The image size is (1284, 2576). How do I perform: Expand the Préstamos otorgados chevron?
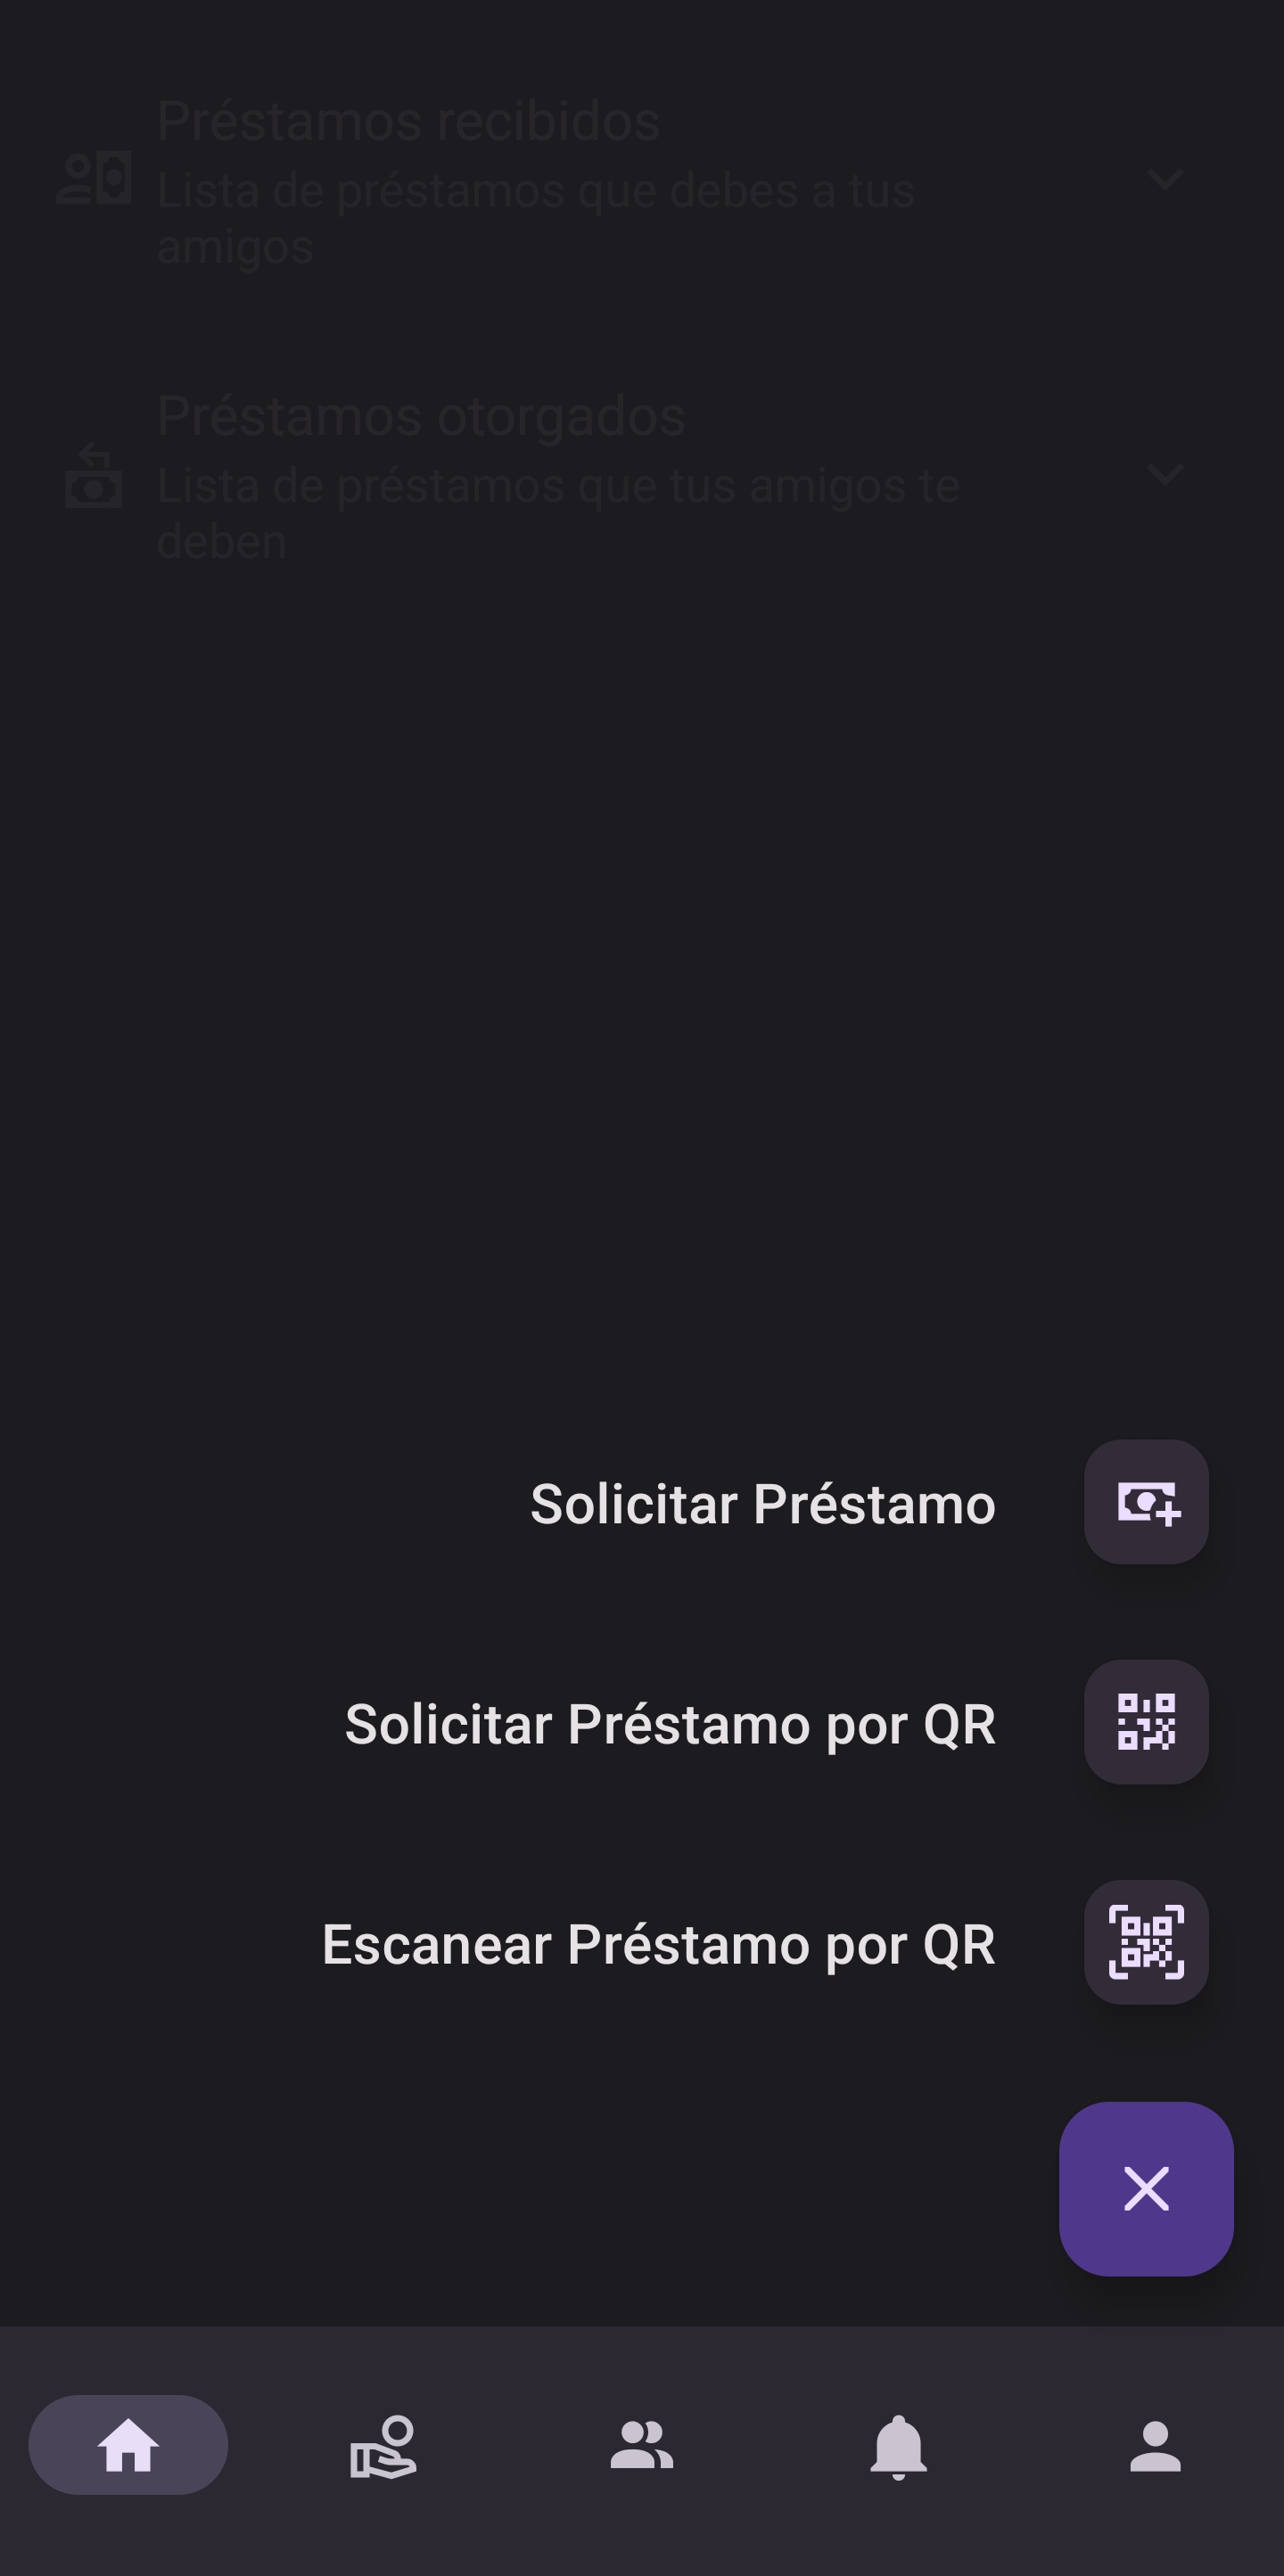[x=1165, y=473]
